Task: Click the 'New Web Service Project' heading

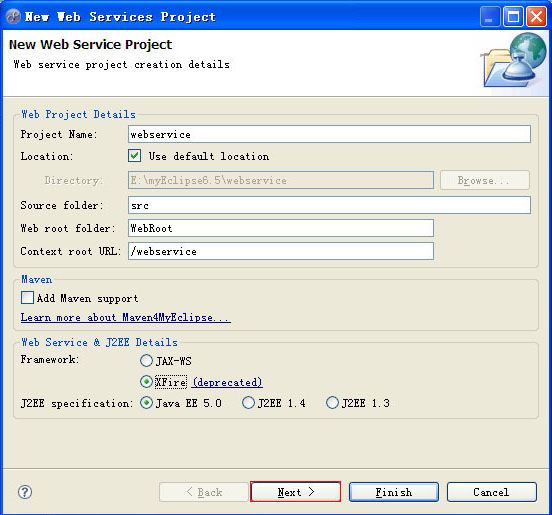Action: pyautogui.click(x=90, y=44)
